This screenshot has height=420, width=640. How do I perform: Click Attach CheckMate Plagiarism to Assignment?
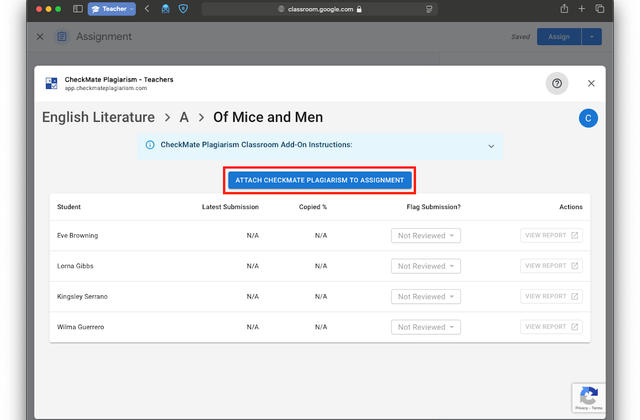click(x=320, y=180)
